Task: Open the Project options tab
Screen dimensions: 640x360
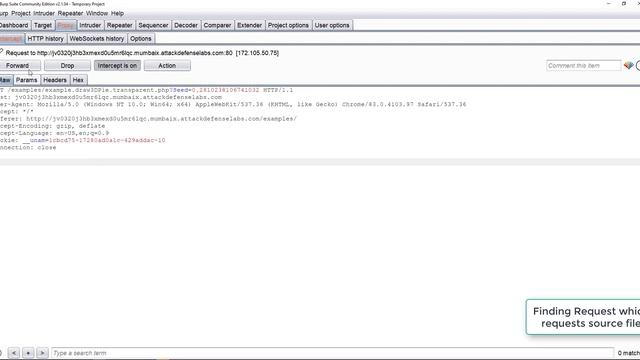Action: (x=288, y=25)
